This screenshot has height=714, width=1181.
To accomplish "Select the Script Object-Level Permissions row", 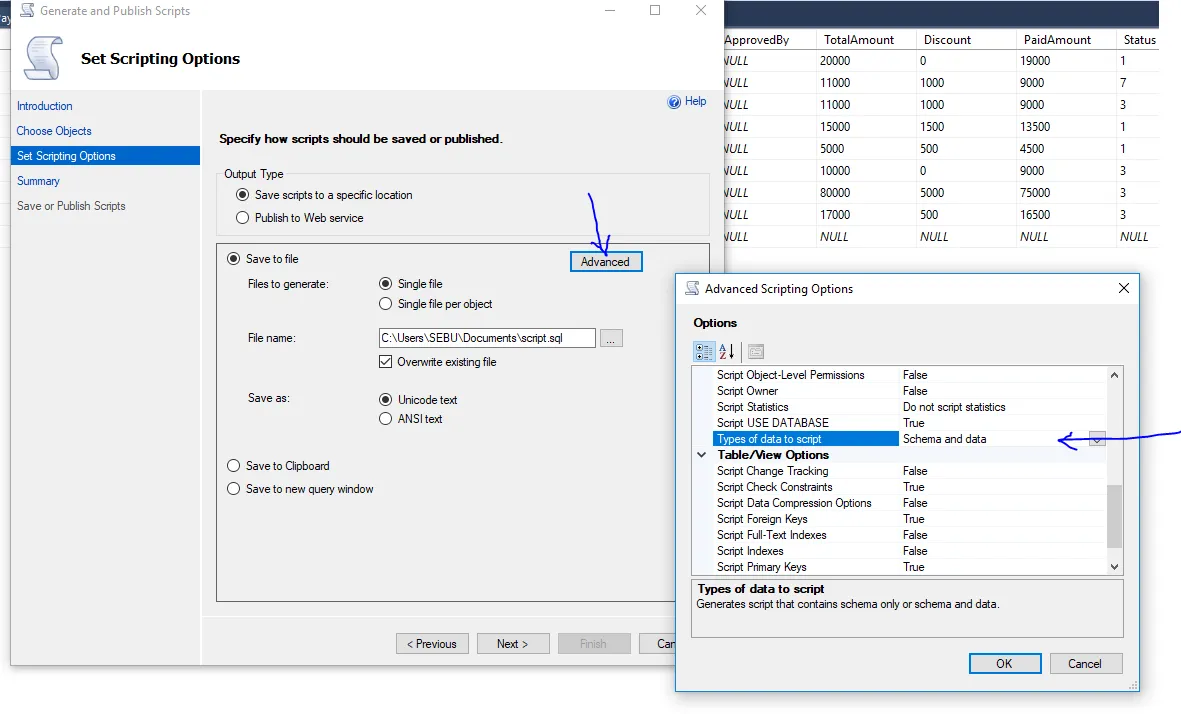I will pyautogui.click(x=909, y=375).
